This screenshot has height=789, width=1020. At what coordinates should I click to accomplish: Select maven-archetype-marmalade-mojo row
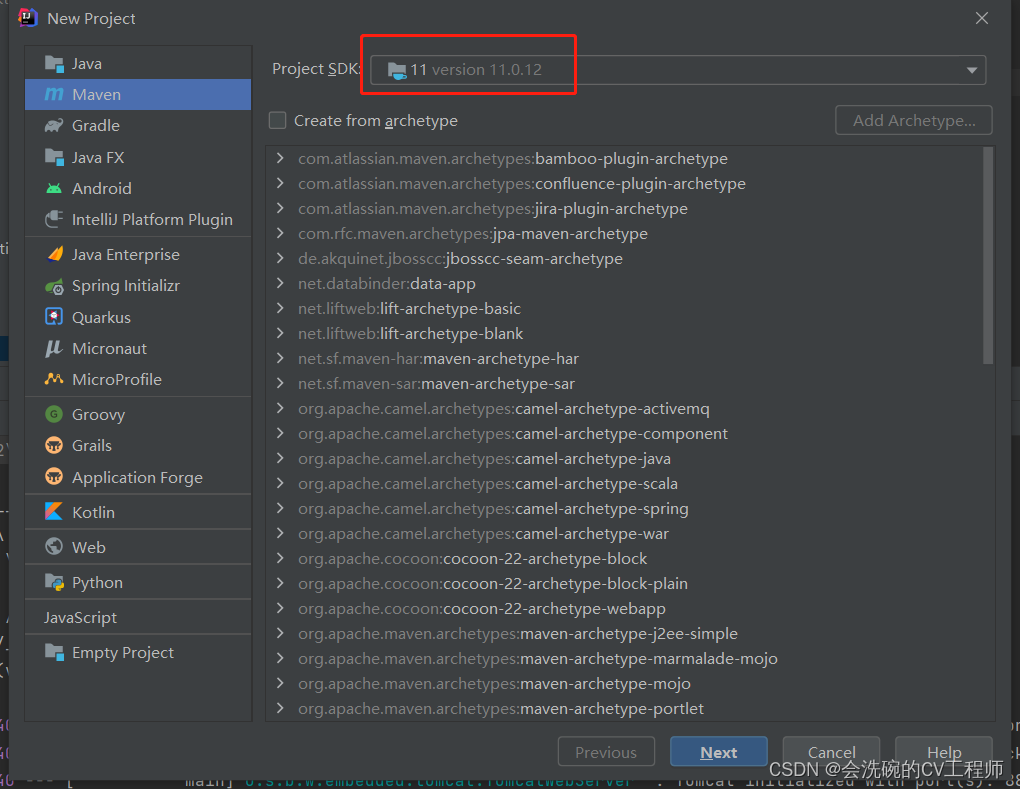click(x=624, y=658)
